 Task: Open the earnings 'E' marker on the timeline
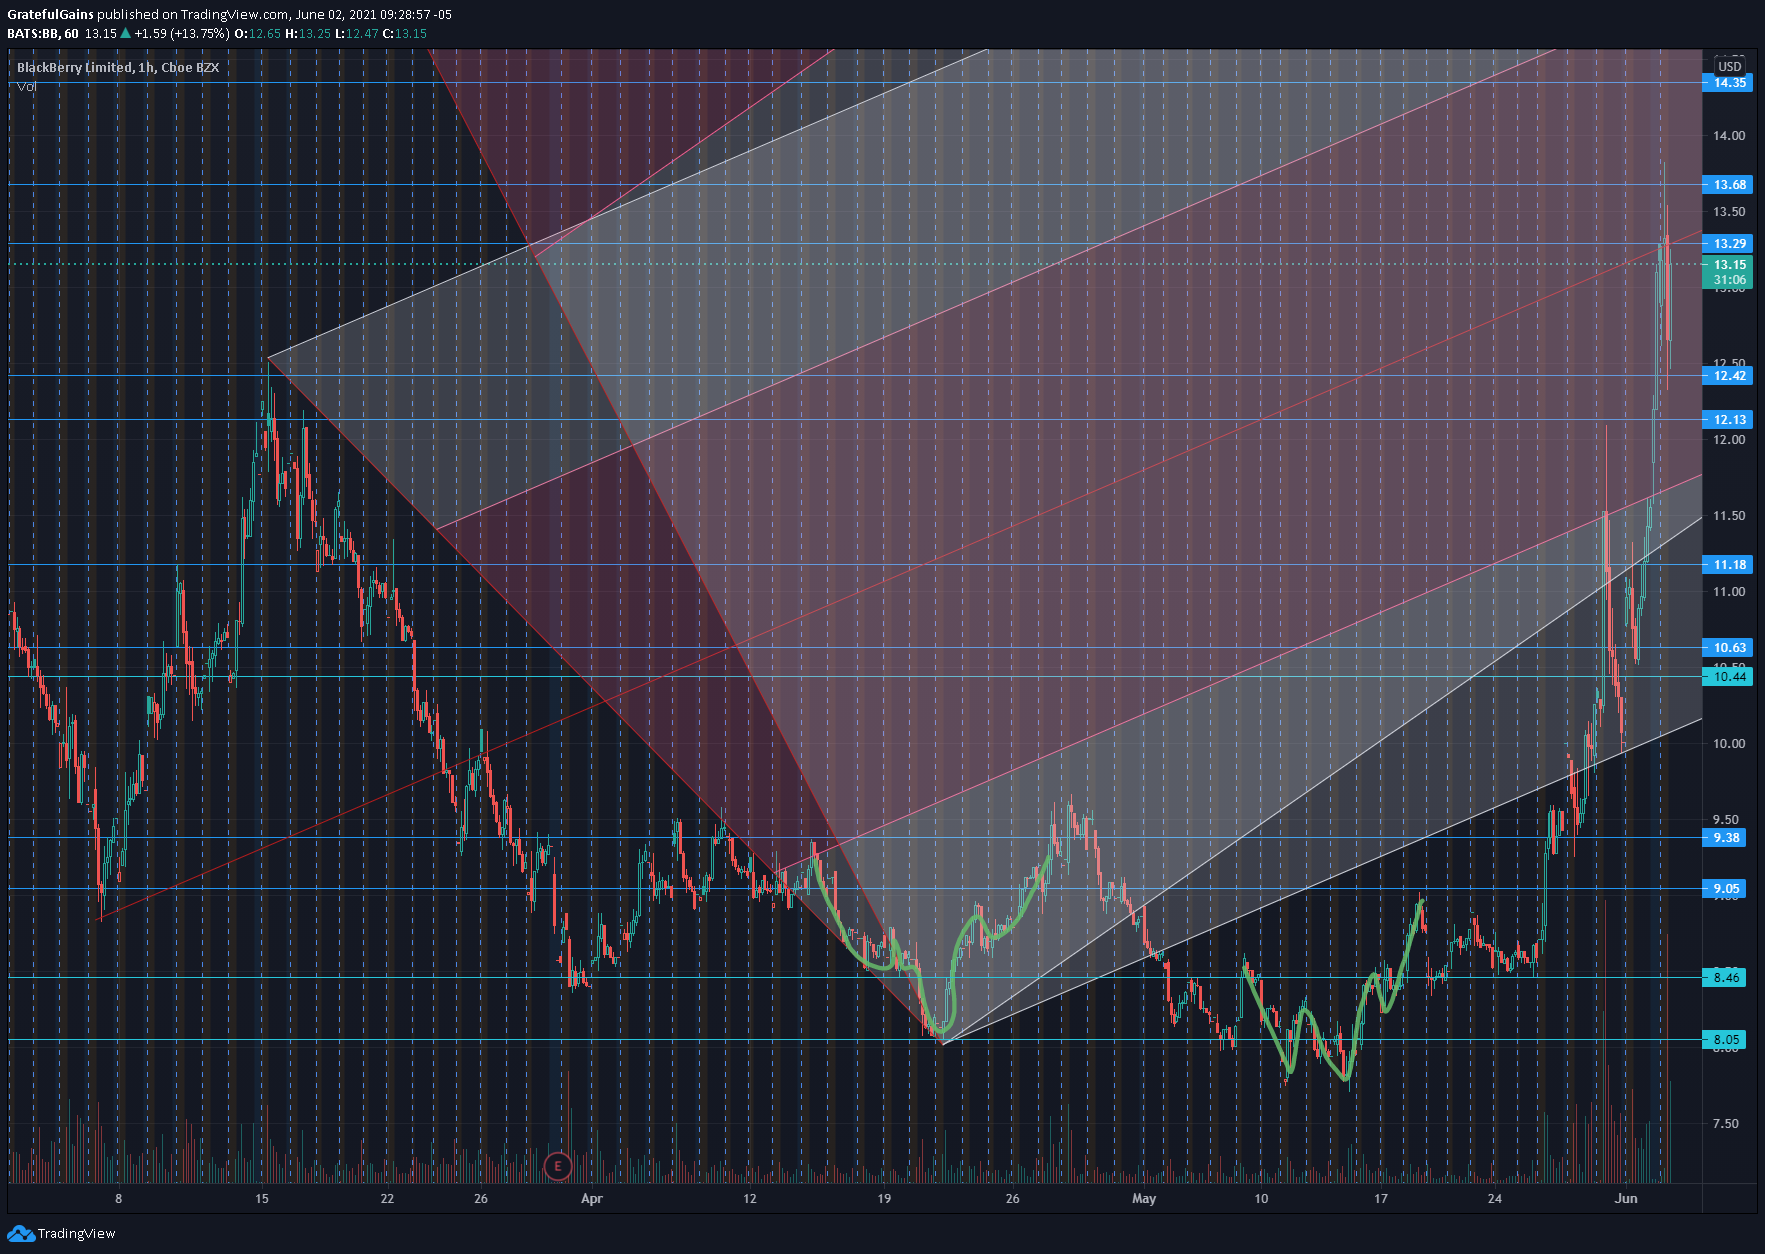tap(557, 1165)
